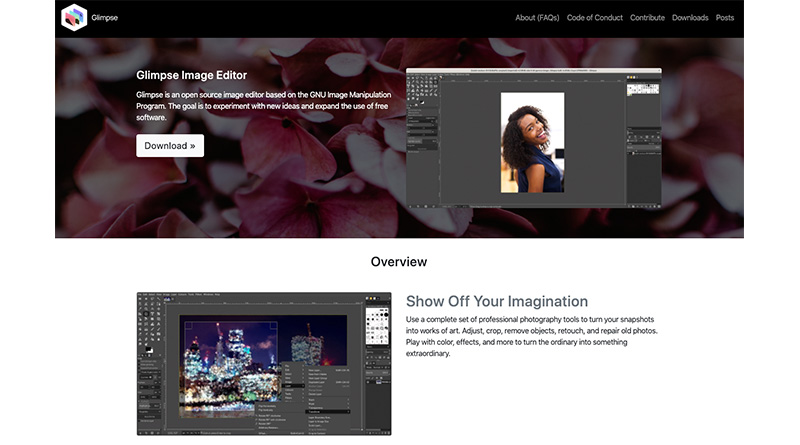Click the tool icon grid in the overview screenshot
The image size is (800, 445).
[147, 318]
